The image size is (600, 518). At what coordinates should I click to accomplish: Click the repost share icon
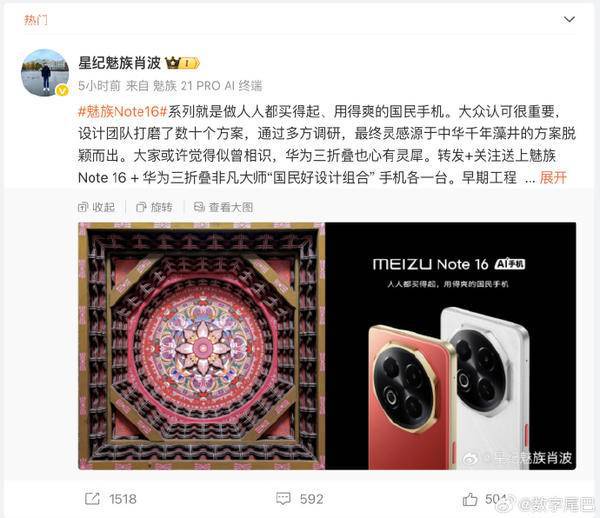coord(92,498)
